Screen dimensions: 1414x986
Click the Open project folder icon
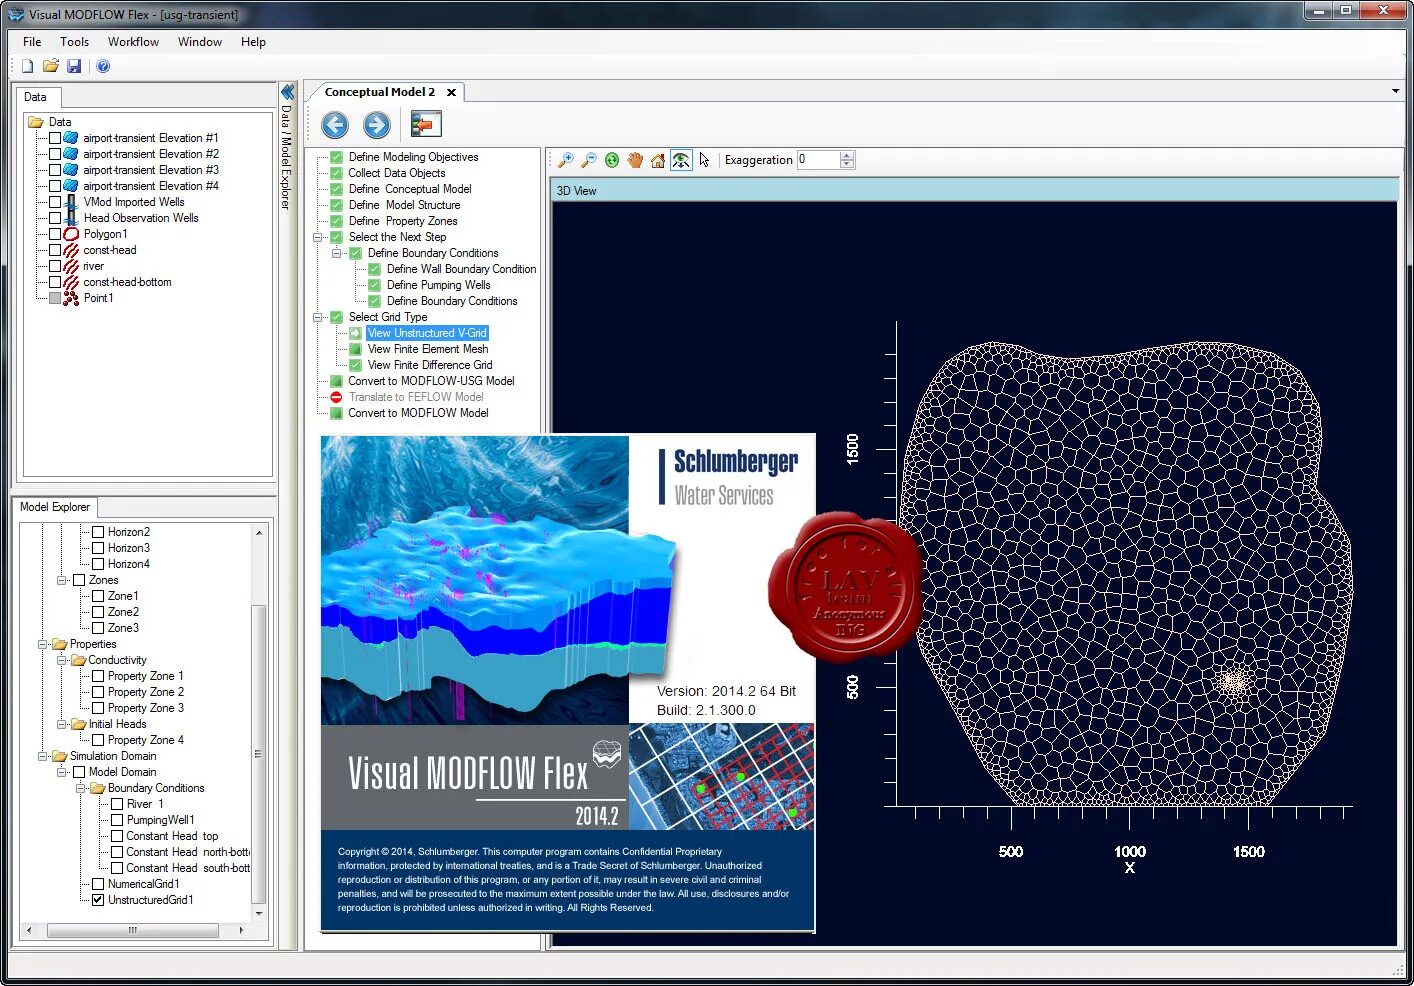coord(51,66)
